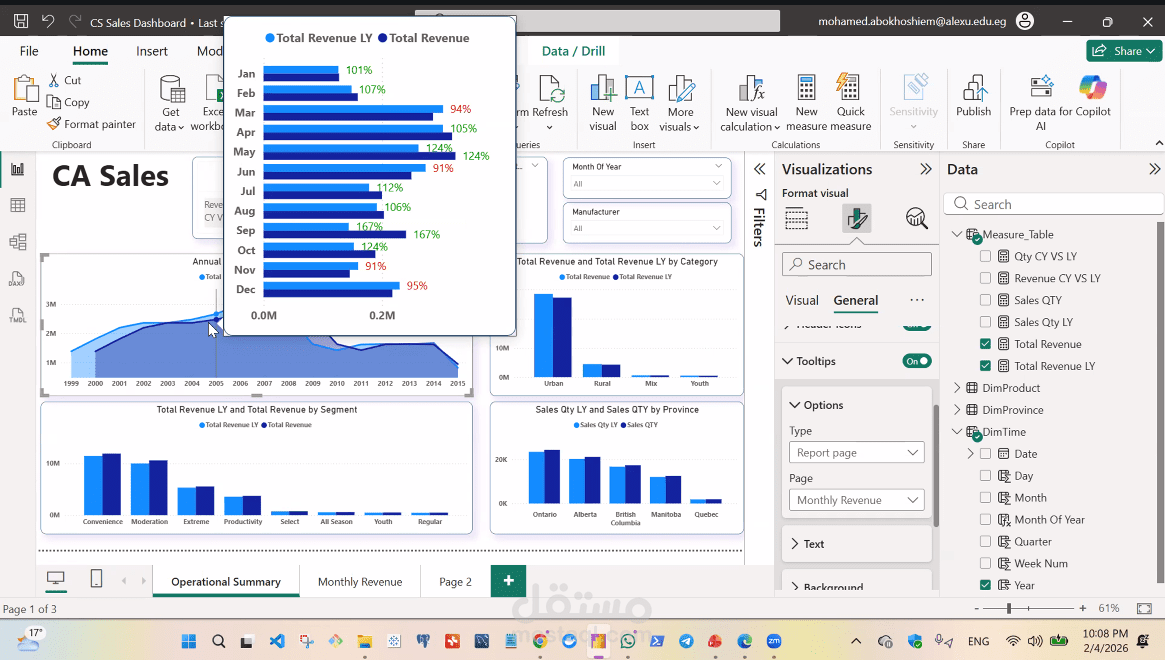The image size is (1165, 660).
Task: Open Manufacturer slicer dropdown
Action: [x=646, y=228]
